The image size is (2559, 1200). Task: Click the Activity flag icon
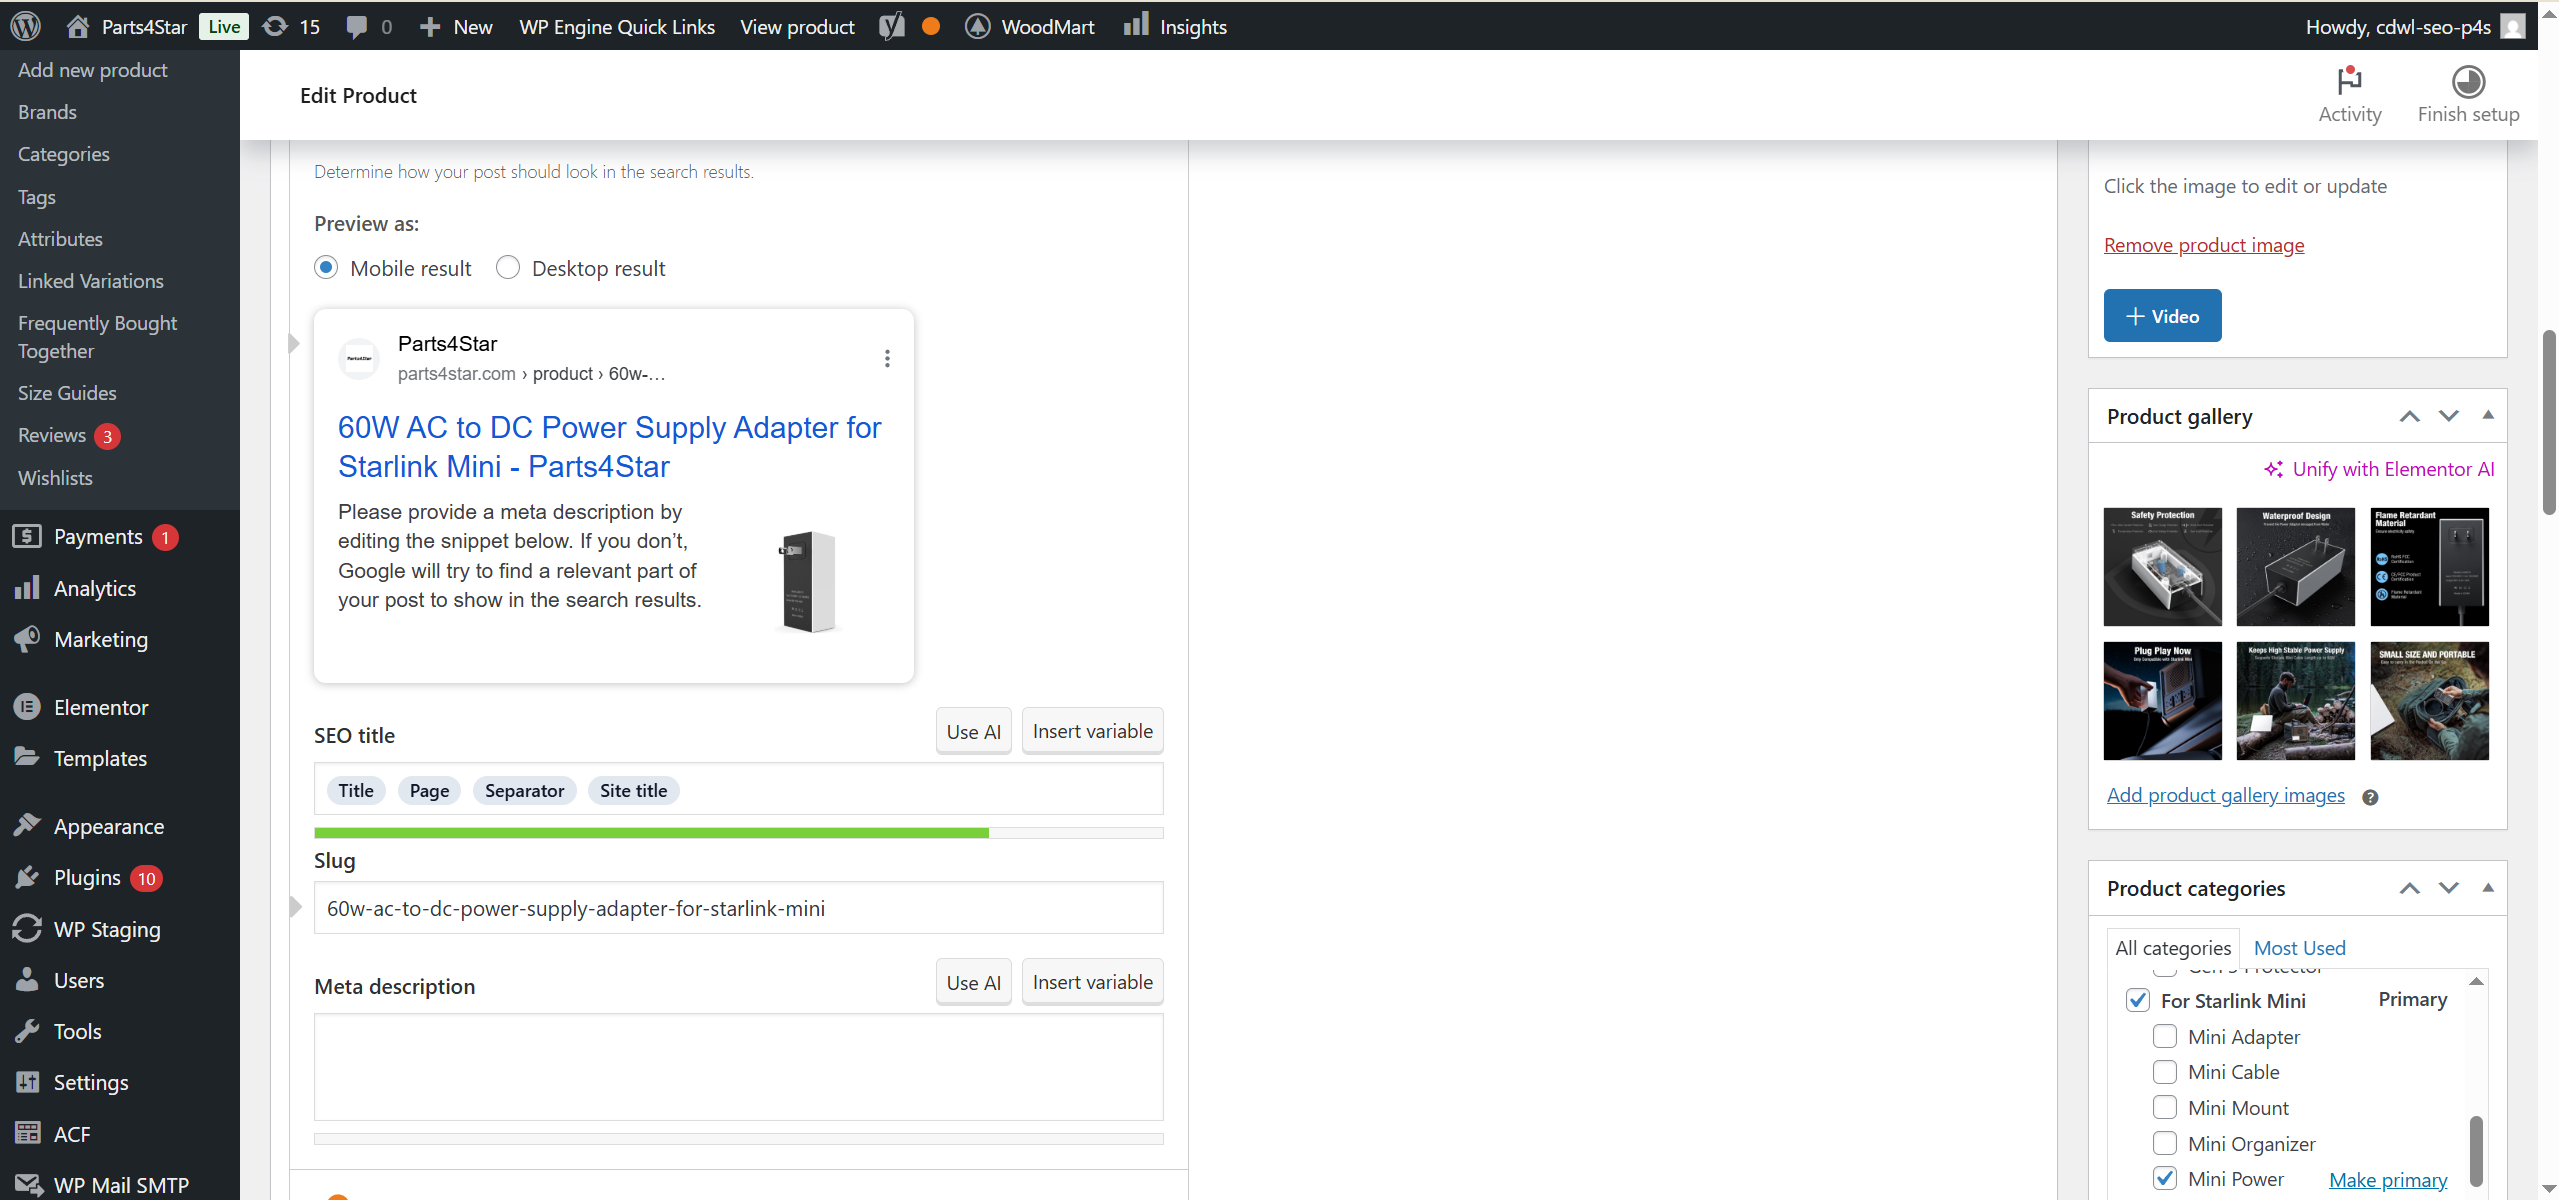pos(2349,81)
